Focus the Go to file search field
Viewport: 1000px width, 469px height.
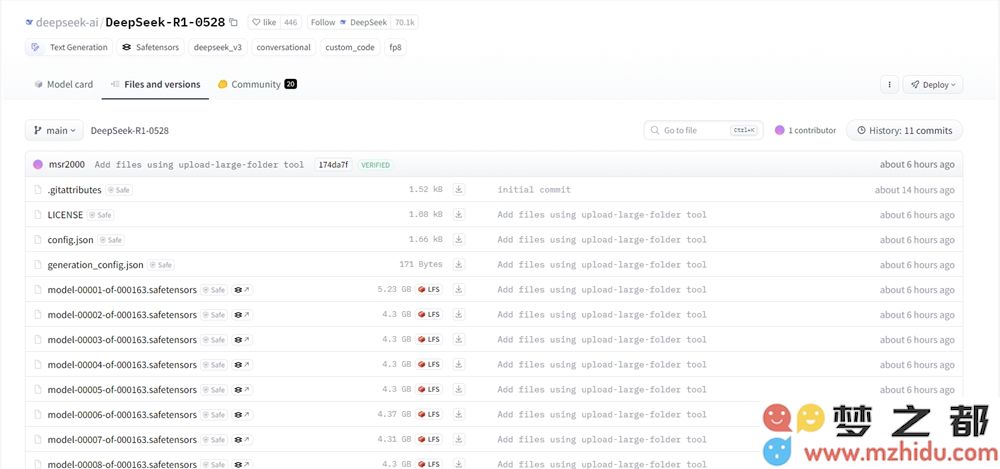click(x=703, y=130)
